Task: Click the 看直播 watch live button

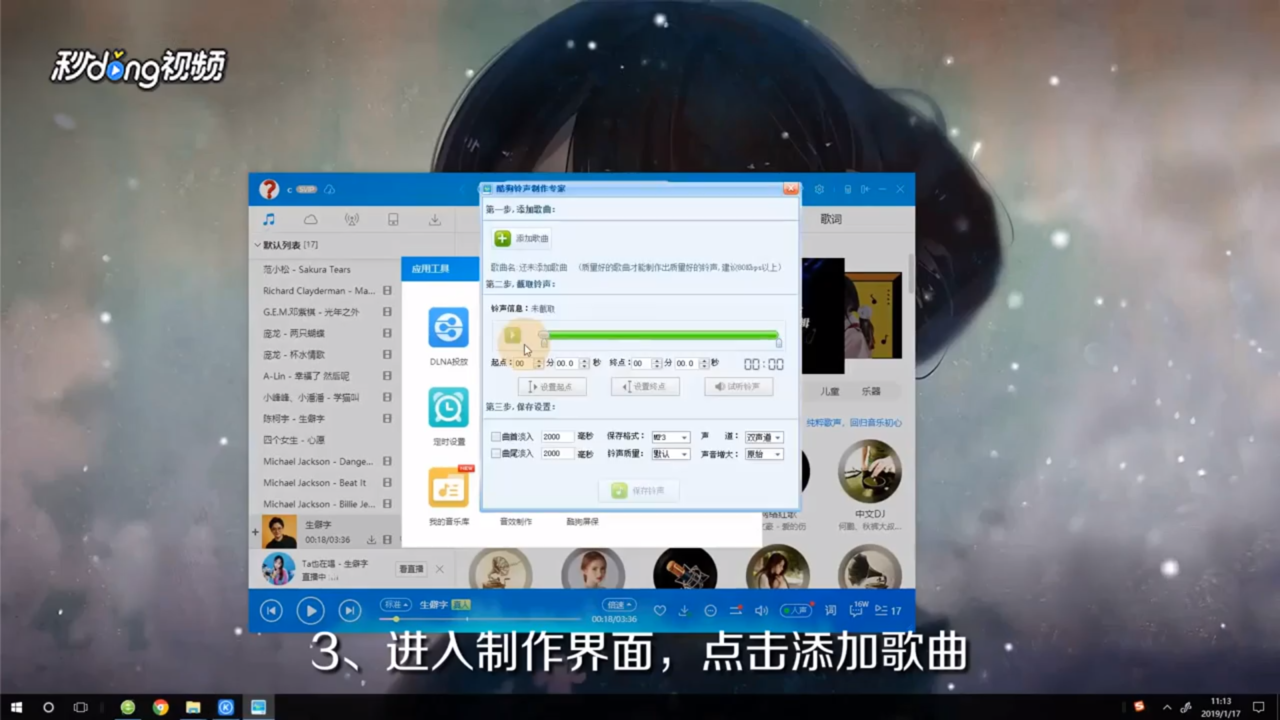Action: coord(411,569)
